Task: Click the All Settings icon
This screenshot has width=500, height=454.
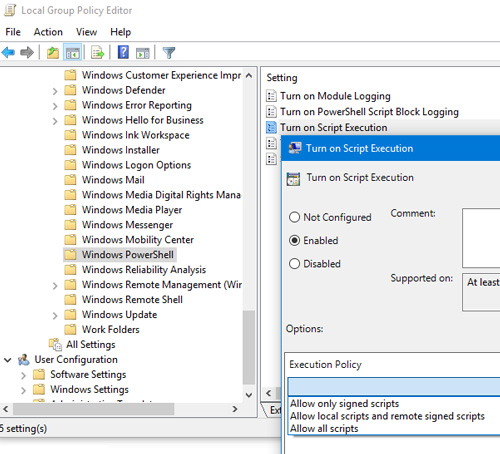Action: (55, 344)
